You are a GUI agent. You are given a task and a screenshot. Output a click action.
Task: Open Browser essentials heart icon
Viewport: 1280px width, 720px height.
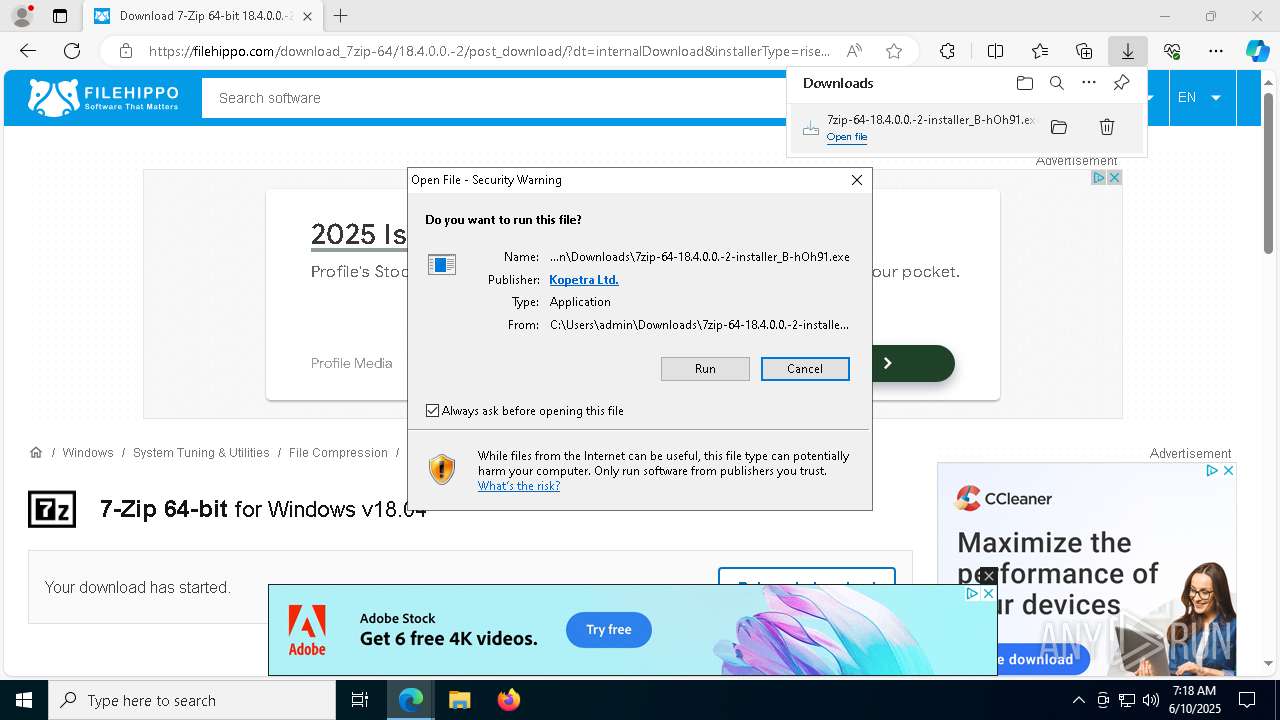pyautogui.click(x=1172, y=51)
